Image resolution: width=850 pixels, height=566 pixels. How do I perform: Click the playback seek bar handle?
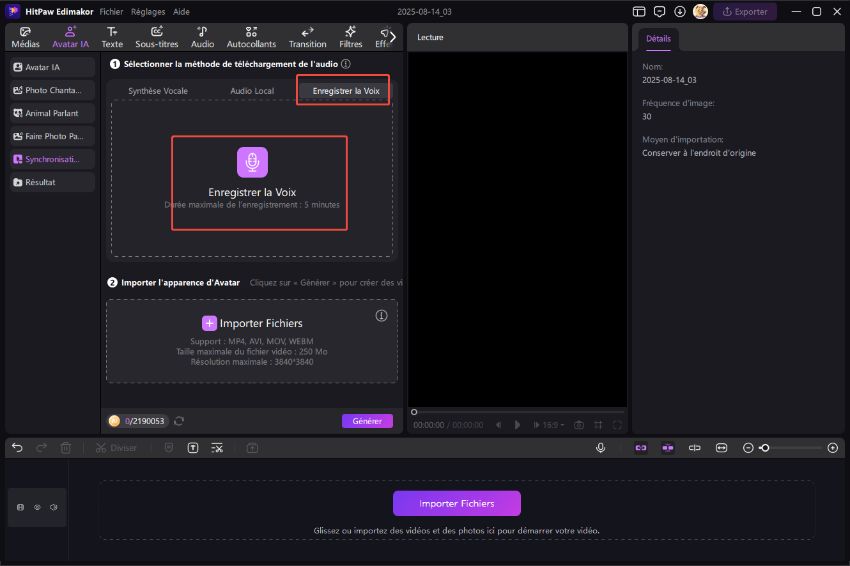(x=414, y=412)
